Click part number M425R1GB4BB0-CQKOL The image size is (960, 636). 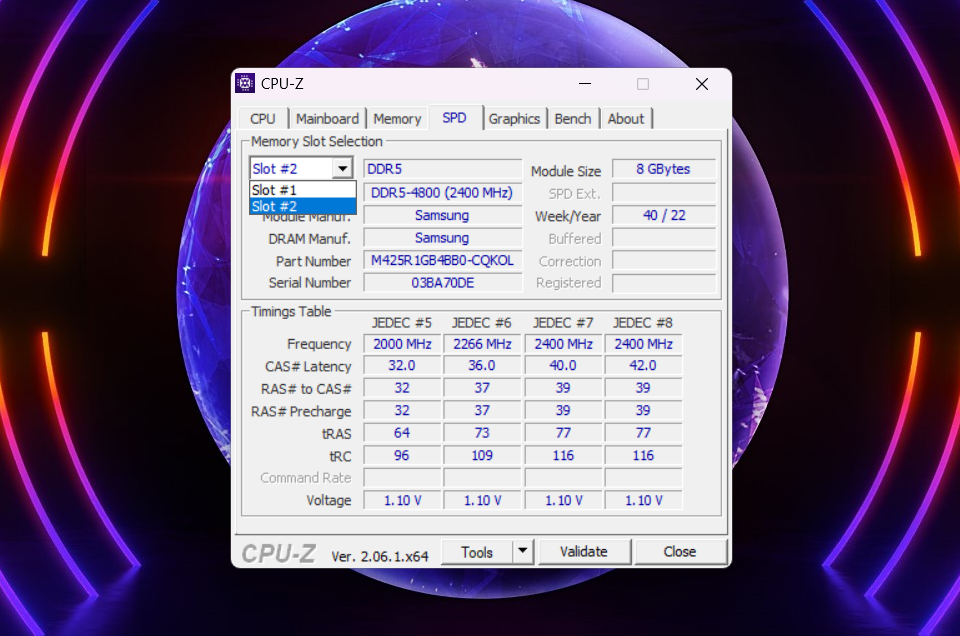click(443, 261)
